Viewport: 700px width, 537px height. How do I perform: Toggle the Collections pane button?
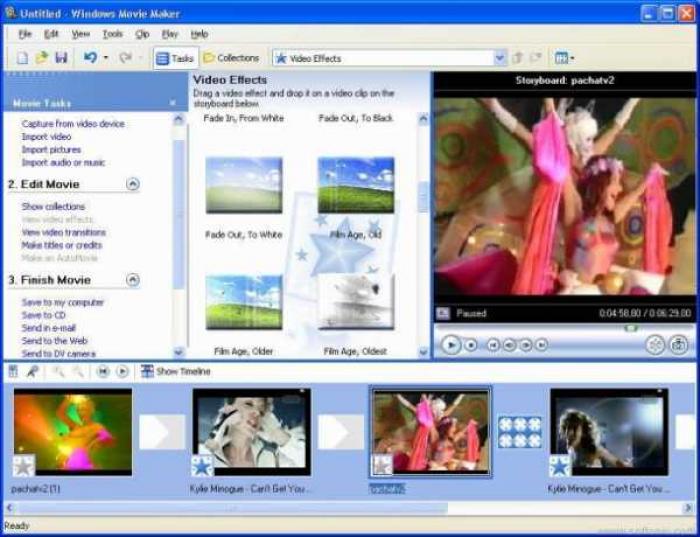coord(231,58)
